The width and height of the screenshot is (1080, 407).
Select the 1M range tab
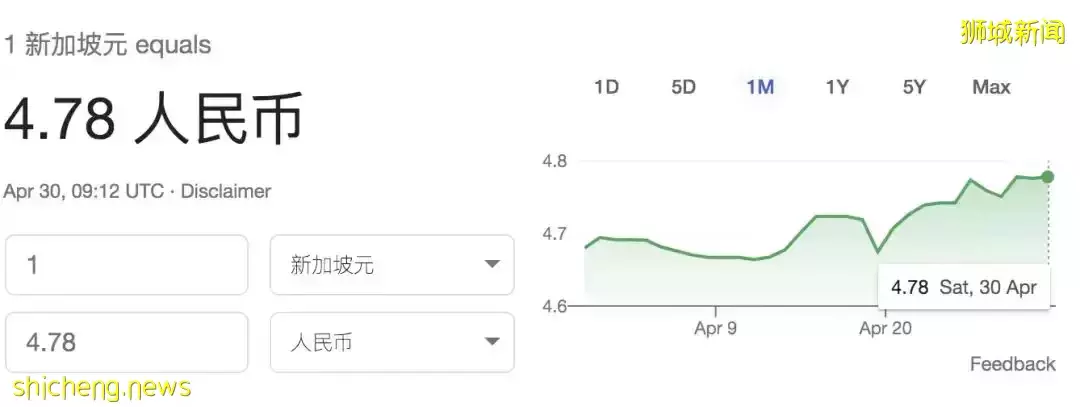760,87
